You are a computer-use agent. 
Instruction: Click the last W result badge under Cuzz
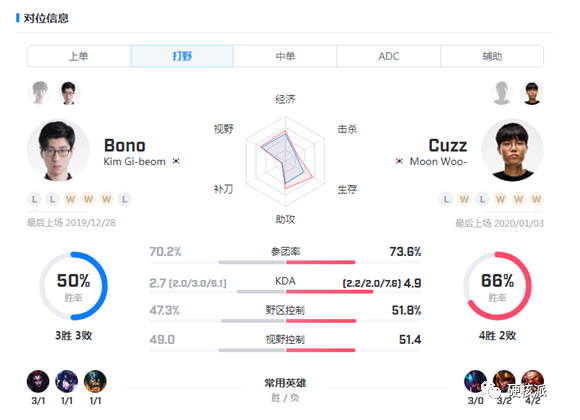(536, 199)
